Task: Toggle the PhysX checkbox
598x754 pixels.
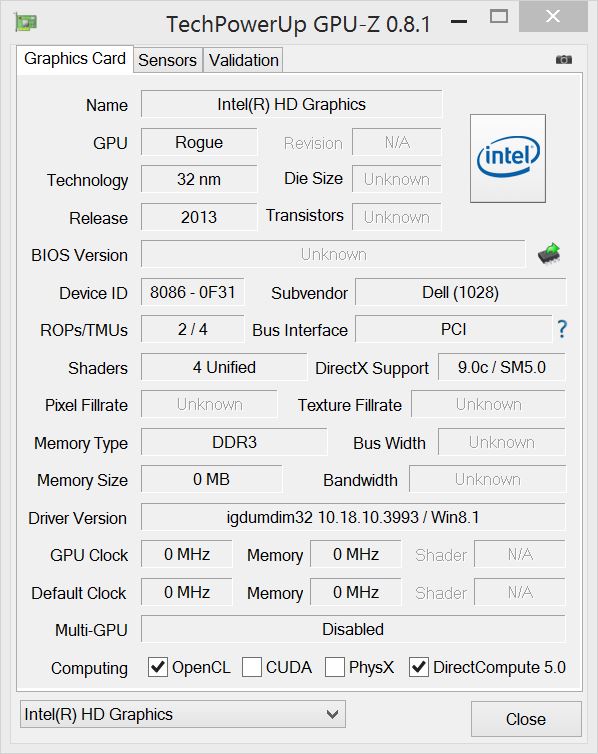Action: click(335, 667)
